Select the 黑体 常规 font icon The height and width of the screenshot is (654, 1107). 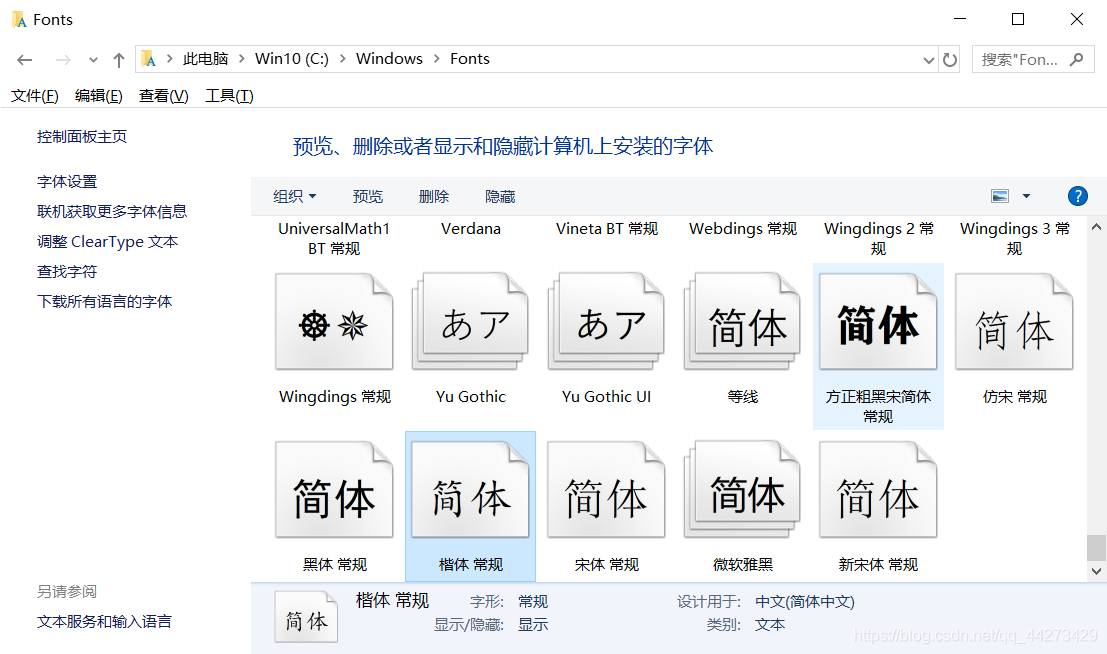(x=334, y=490)
